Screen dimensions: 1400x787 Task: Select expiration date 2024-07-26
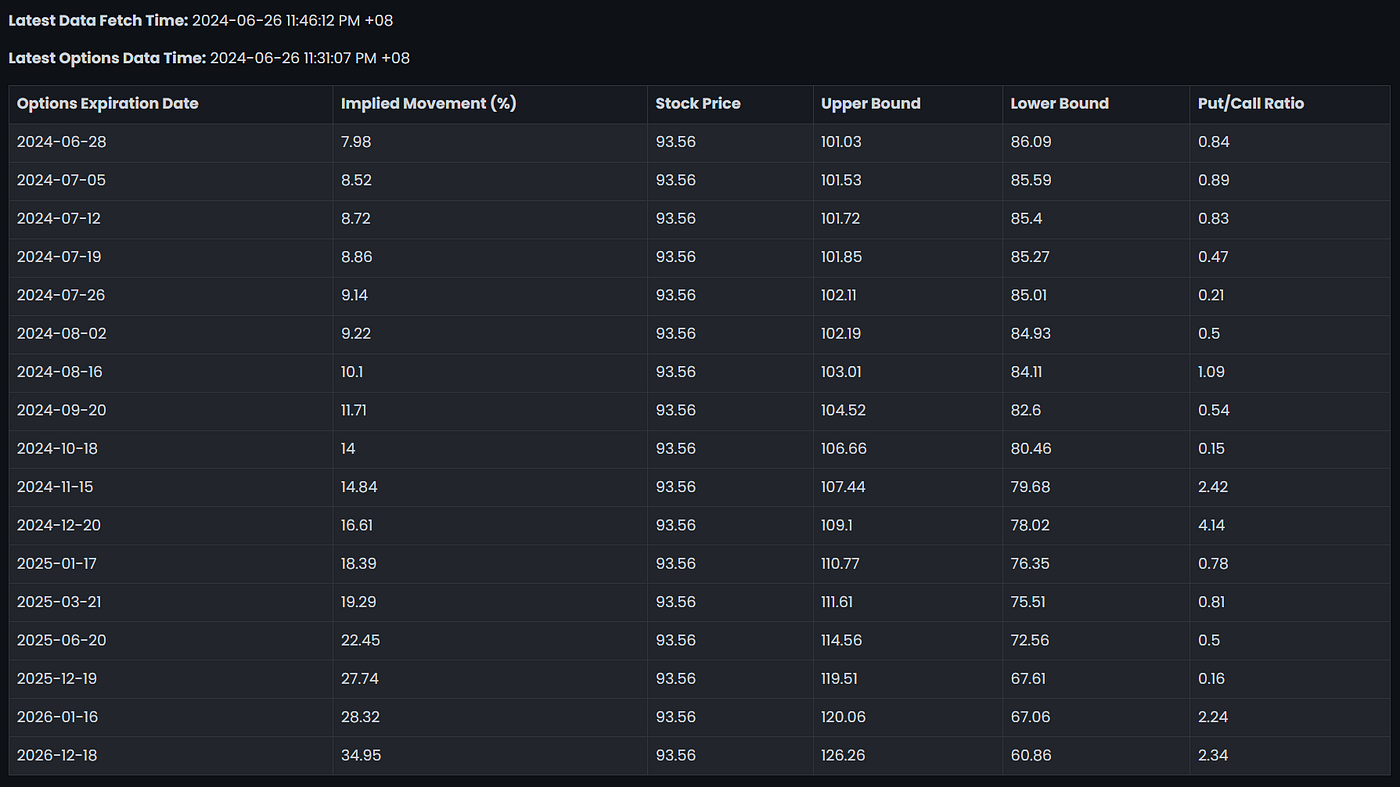tap(61, 295)
